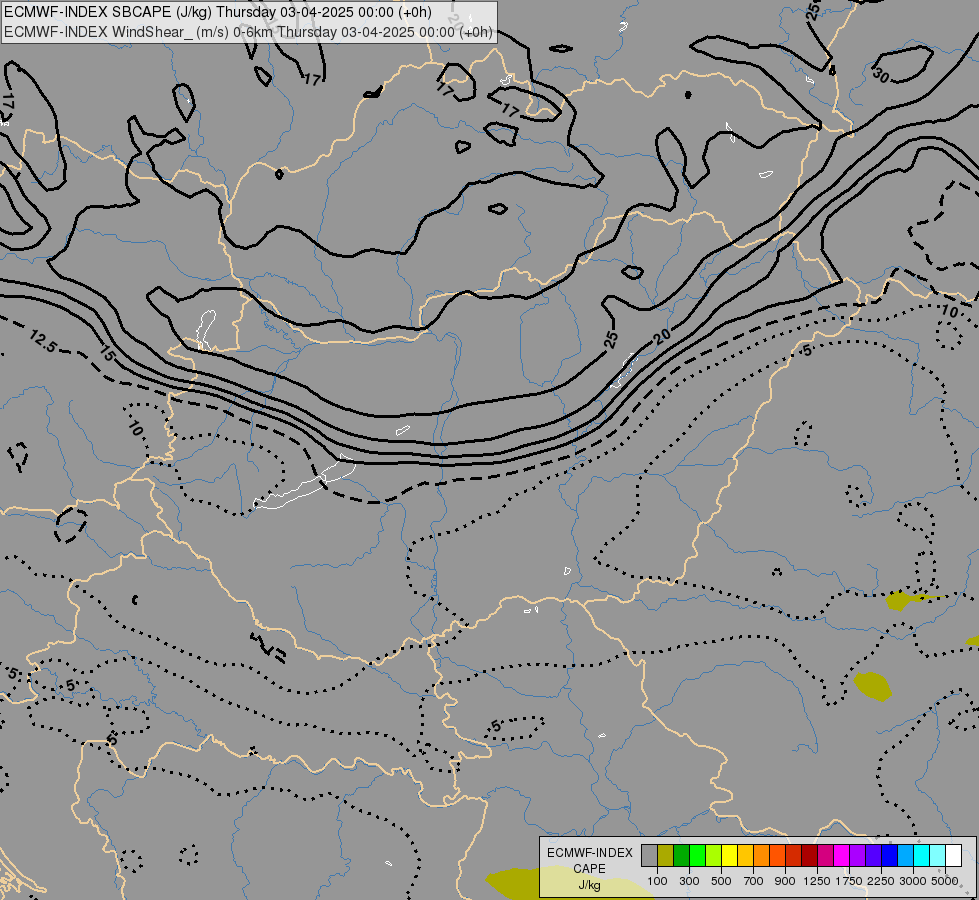Select the legend value 900
Image resolution: width=979 pixels, height=900 pixels.
(785, 881)
